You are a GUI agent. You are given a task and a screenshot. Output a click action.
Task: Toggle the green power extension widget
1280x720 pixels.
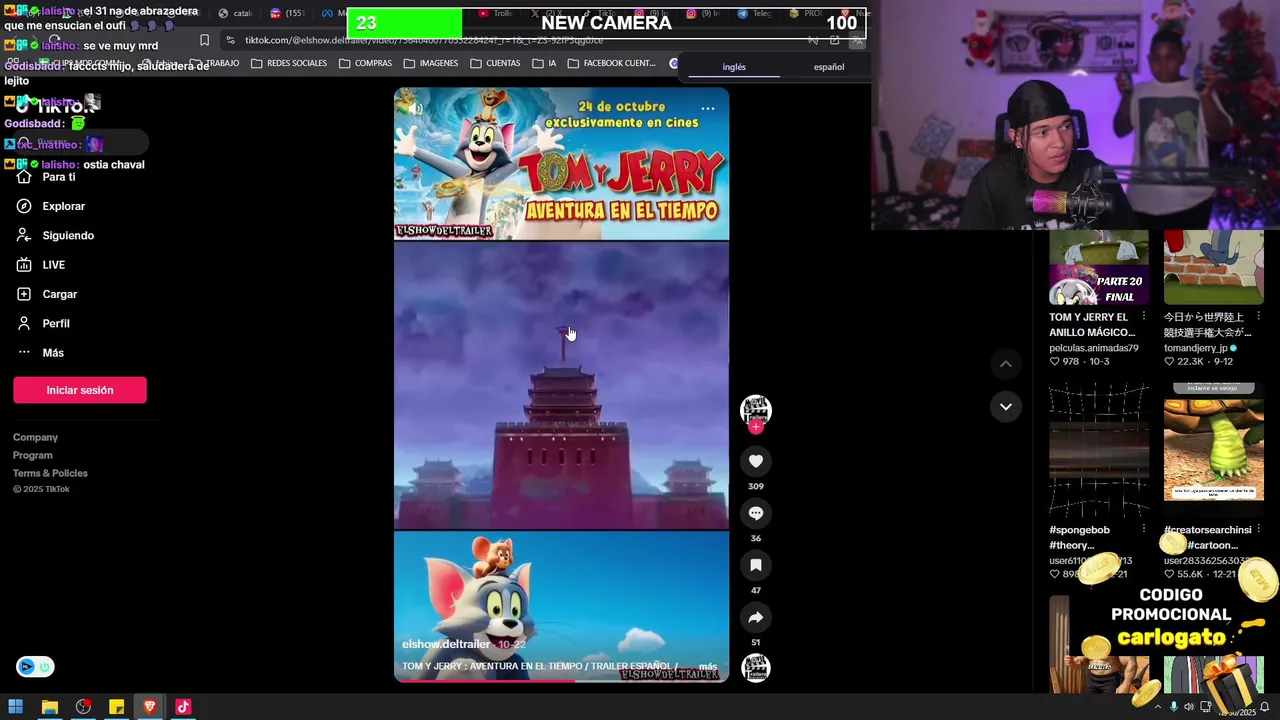point(44,667)
